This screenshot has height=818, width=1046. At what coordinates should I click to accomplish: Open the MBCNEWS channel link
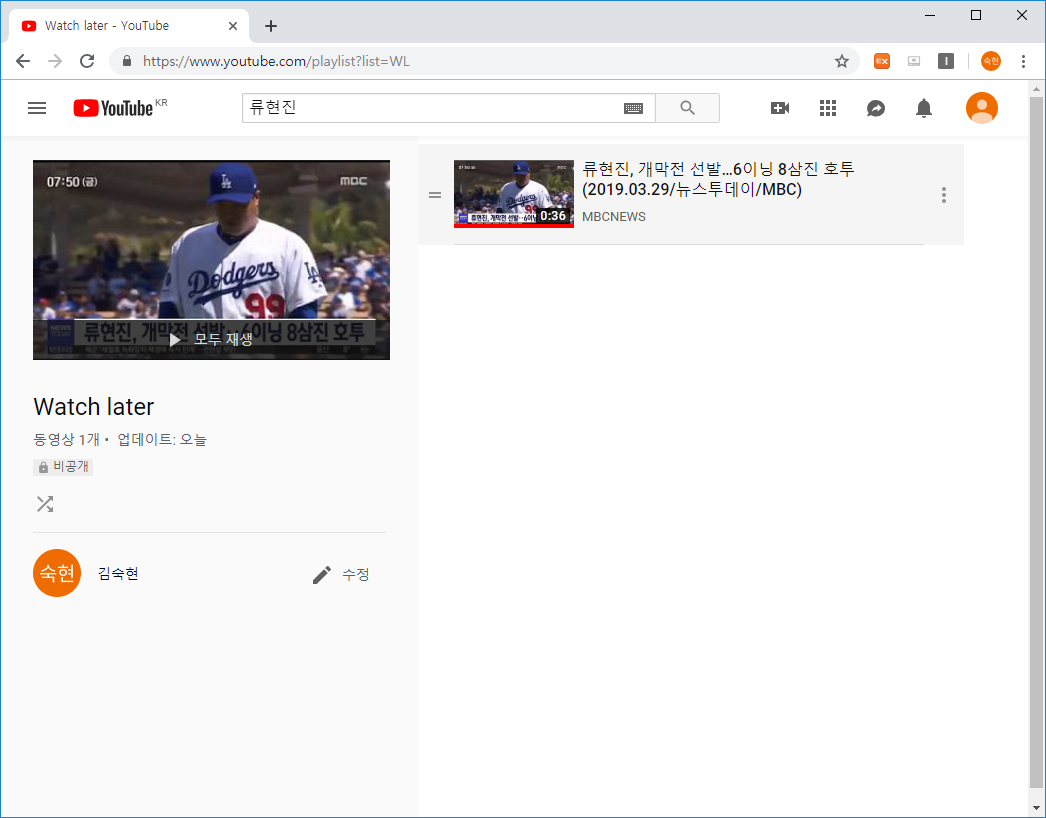(x=614, y=217)
